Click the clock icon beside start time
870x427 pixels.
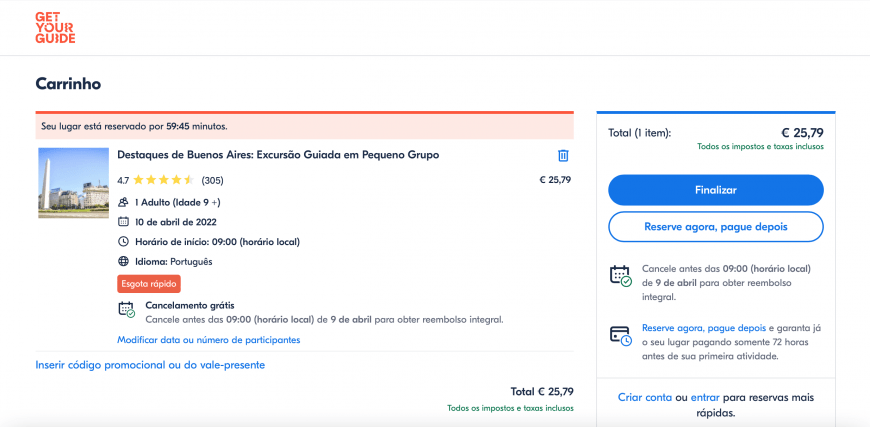(x=123, y=242)
